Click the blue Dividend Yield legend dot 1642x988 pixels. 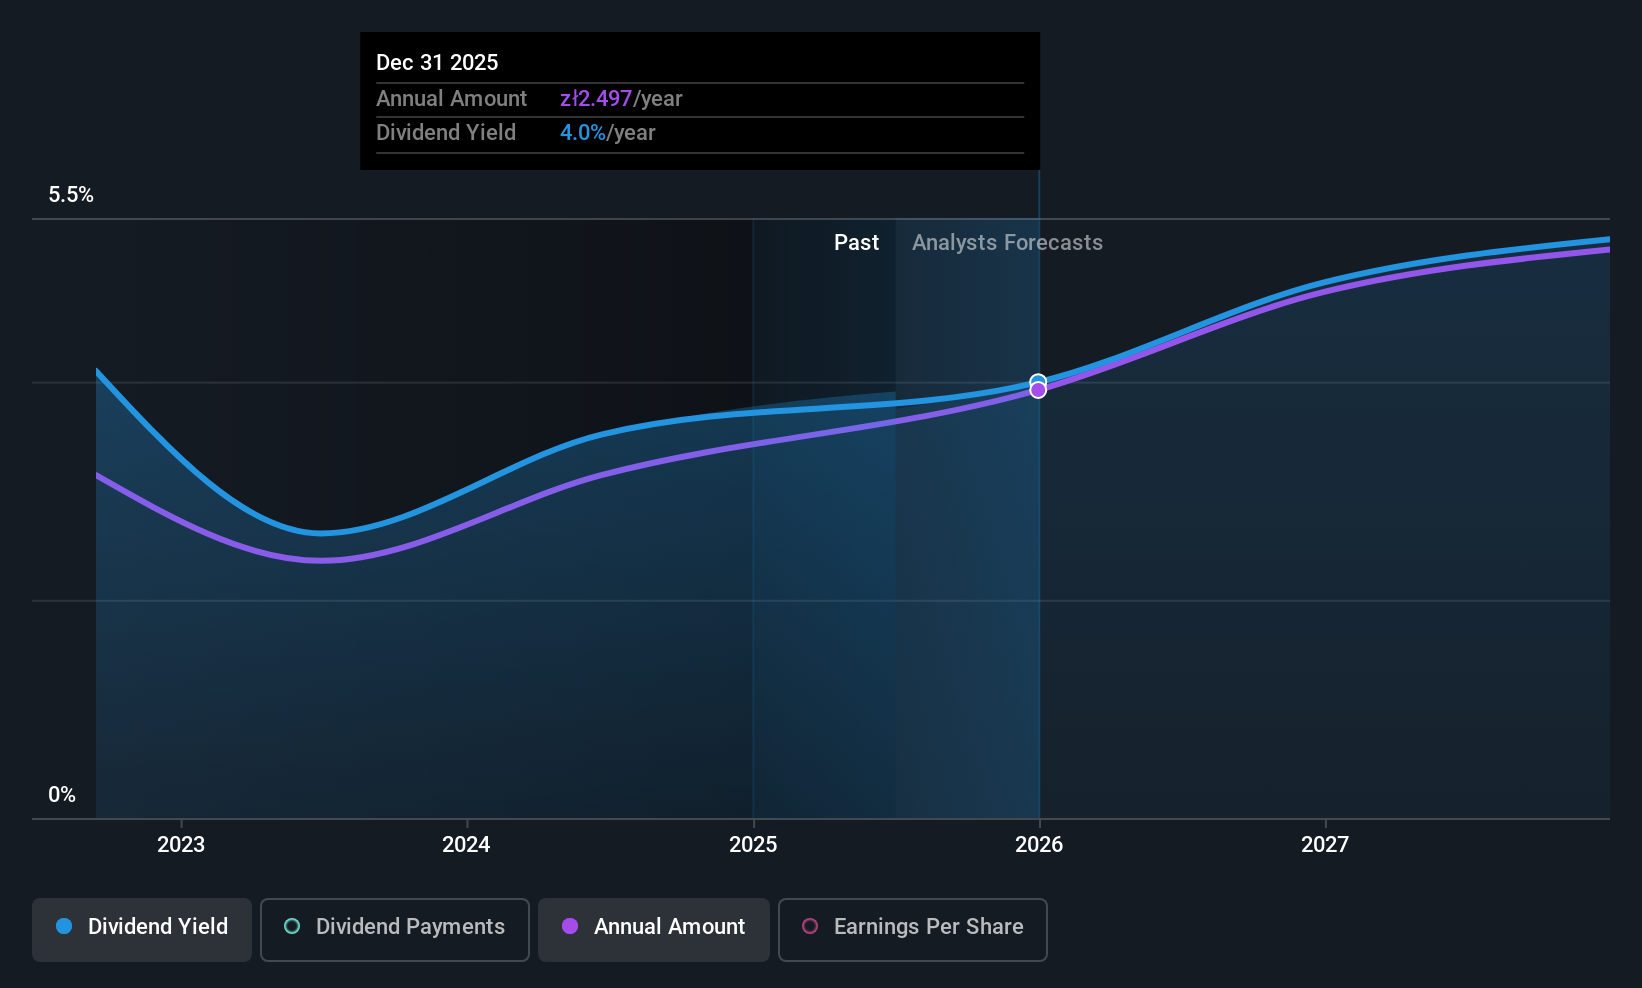(64, 926)
